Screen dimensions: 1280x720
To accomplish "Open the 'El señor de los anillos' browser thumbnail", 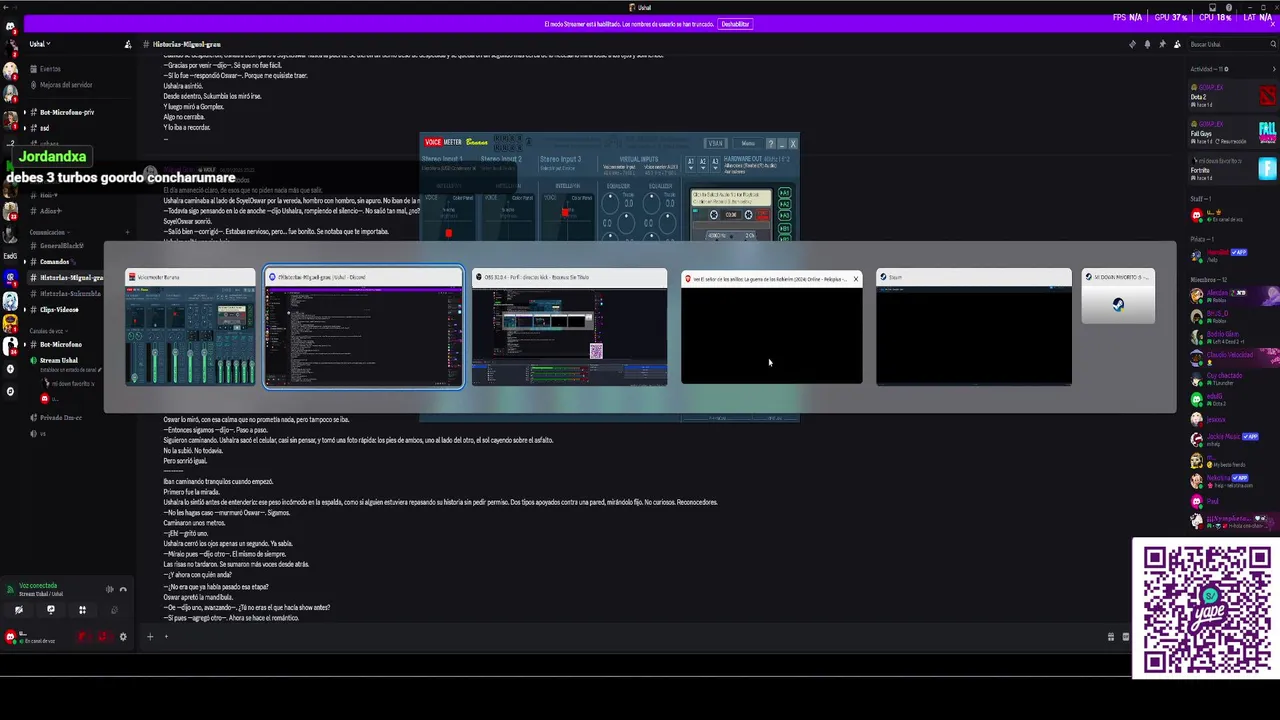I will tap(771, 327).
